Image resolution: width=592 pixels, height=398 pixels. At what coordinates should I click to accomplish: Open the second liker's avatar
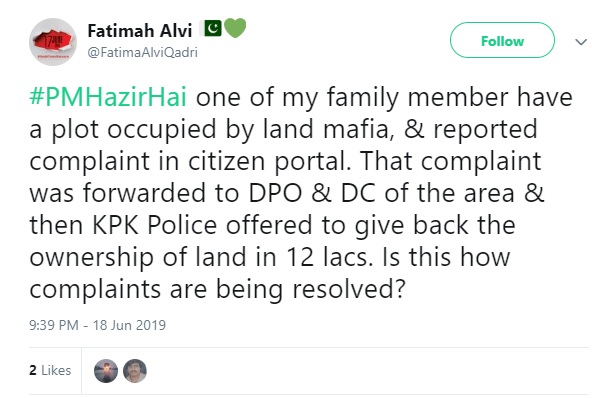(135, 371)
